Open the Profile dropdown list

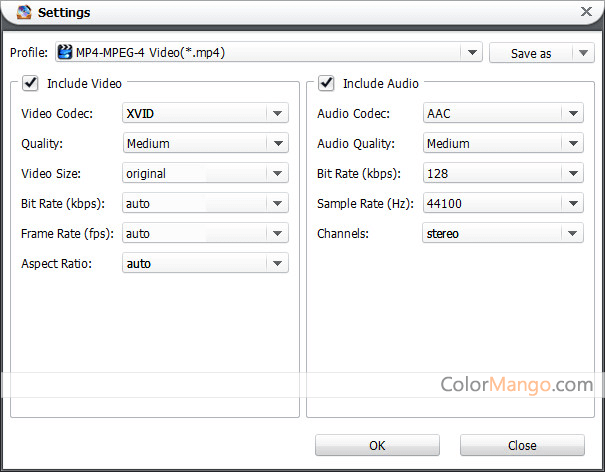(x=472, y=52)
